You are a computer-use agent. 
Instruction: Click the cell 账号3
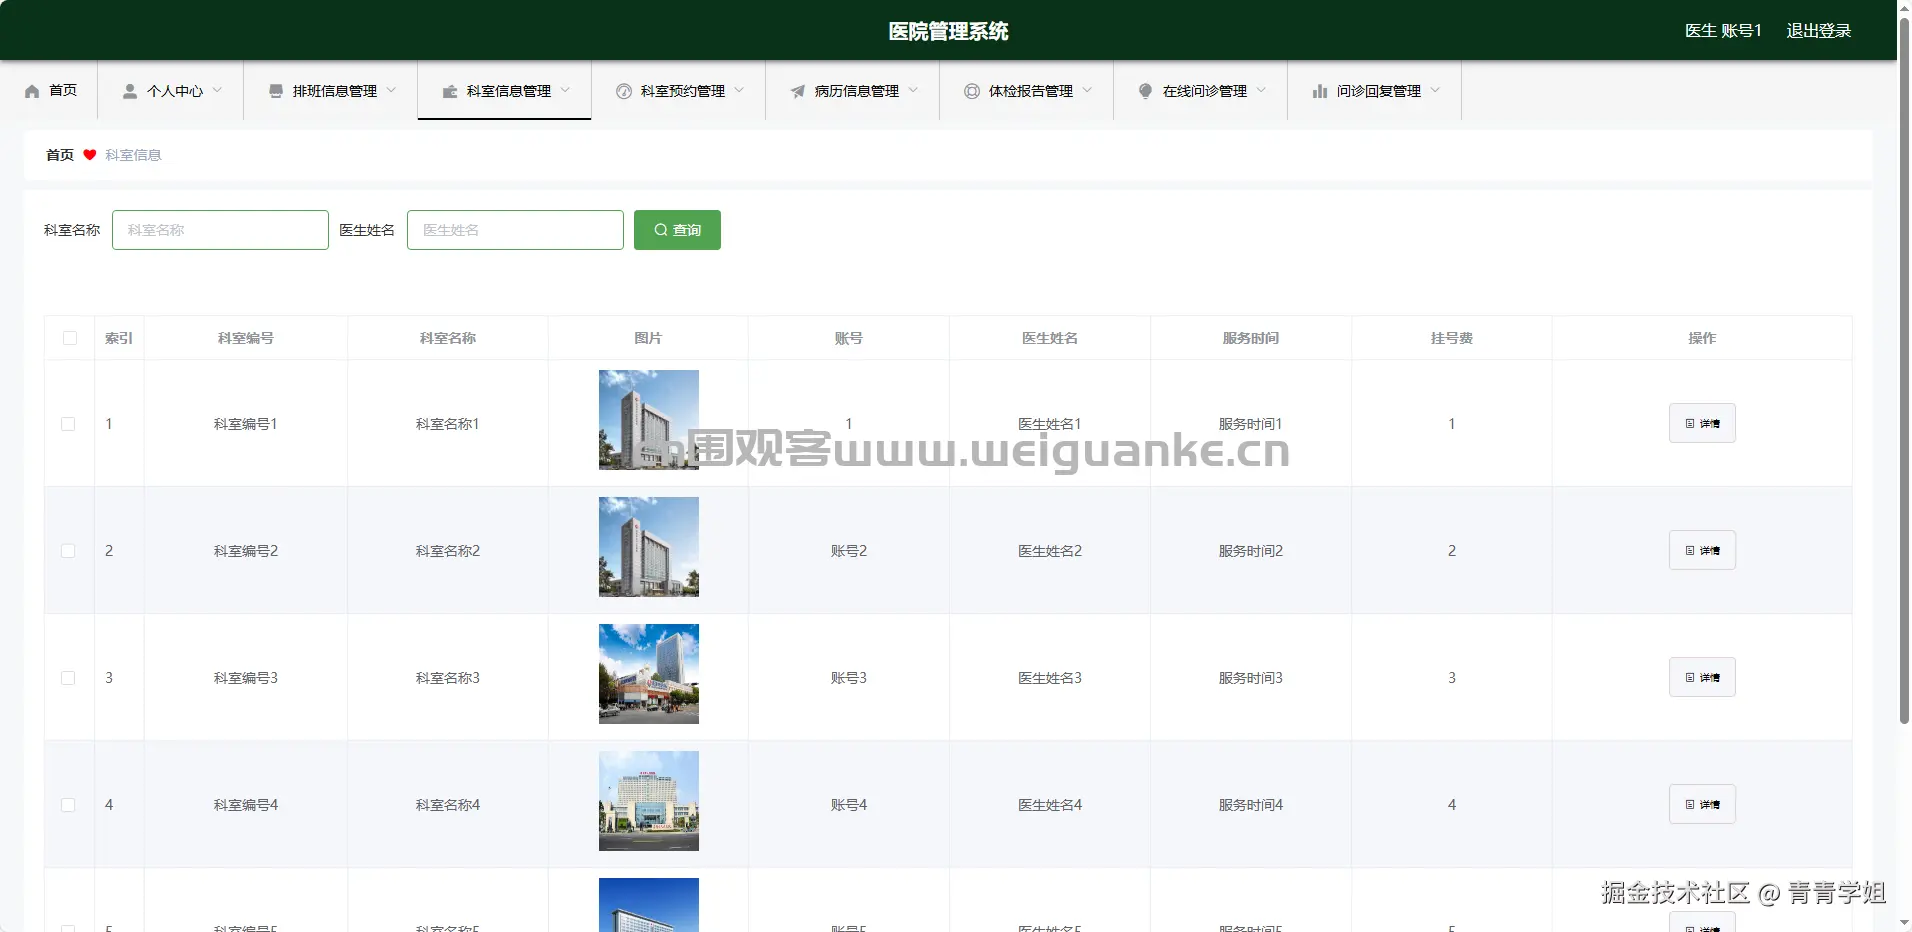849,678
